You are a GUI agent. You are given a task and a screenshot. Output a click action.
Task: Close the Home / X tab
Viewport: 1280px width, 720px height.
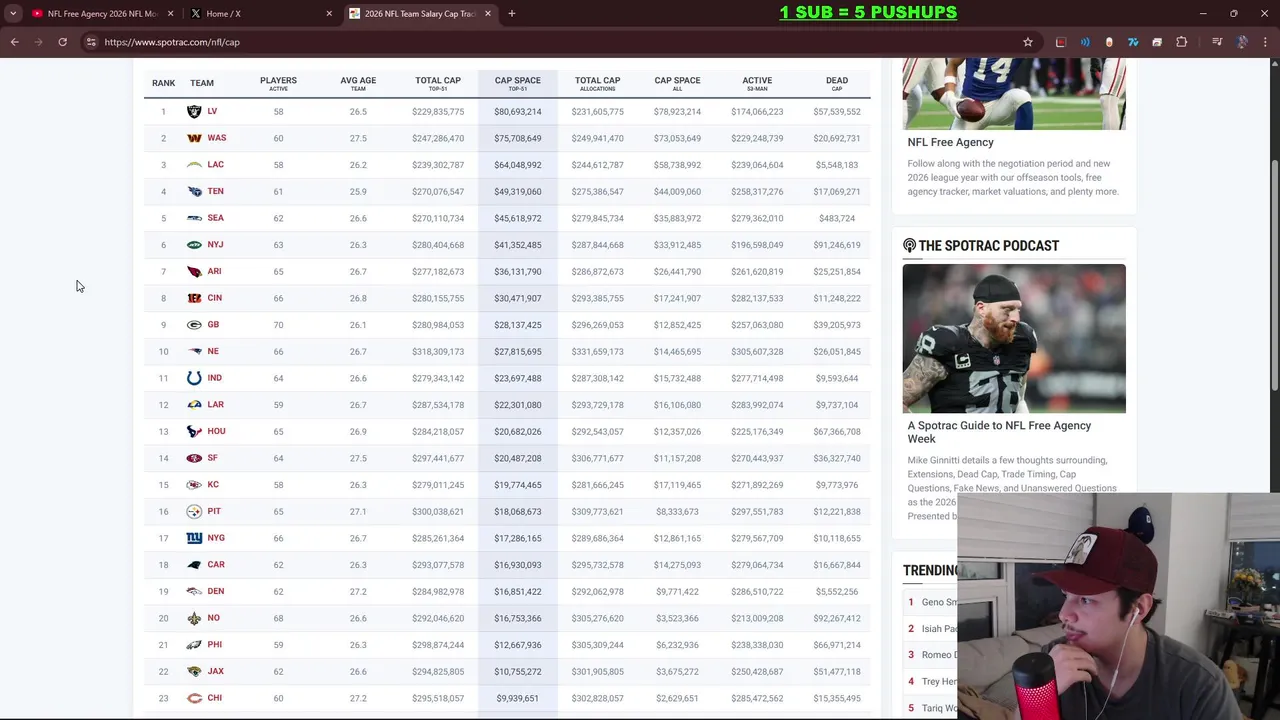[x=329, y=13]
